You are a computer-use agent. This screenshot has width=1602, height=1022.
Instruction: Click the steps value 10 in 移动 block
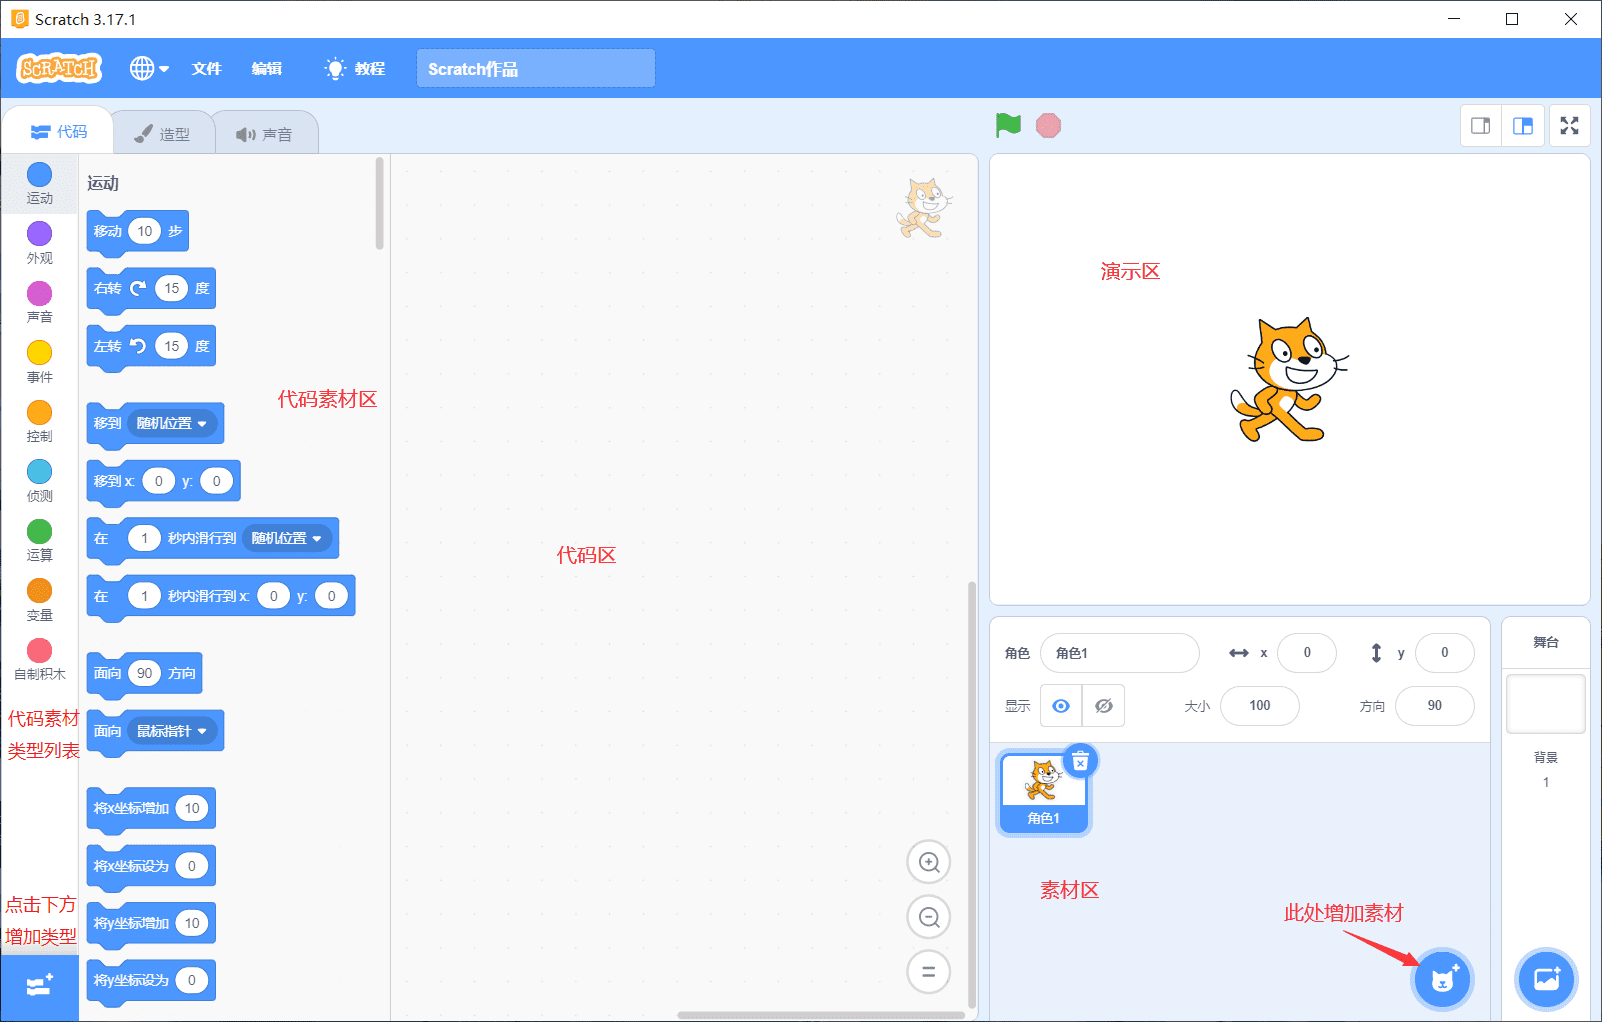tap(145, 231)
